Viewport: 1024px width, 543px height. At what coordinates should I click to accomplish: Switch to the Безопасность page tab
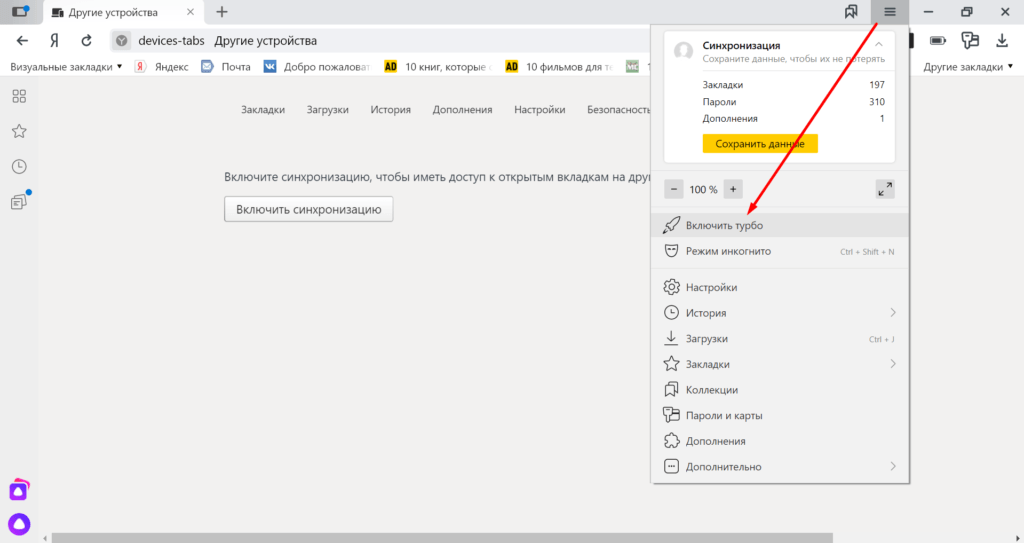618,110
